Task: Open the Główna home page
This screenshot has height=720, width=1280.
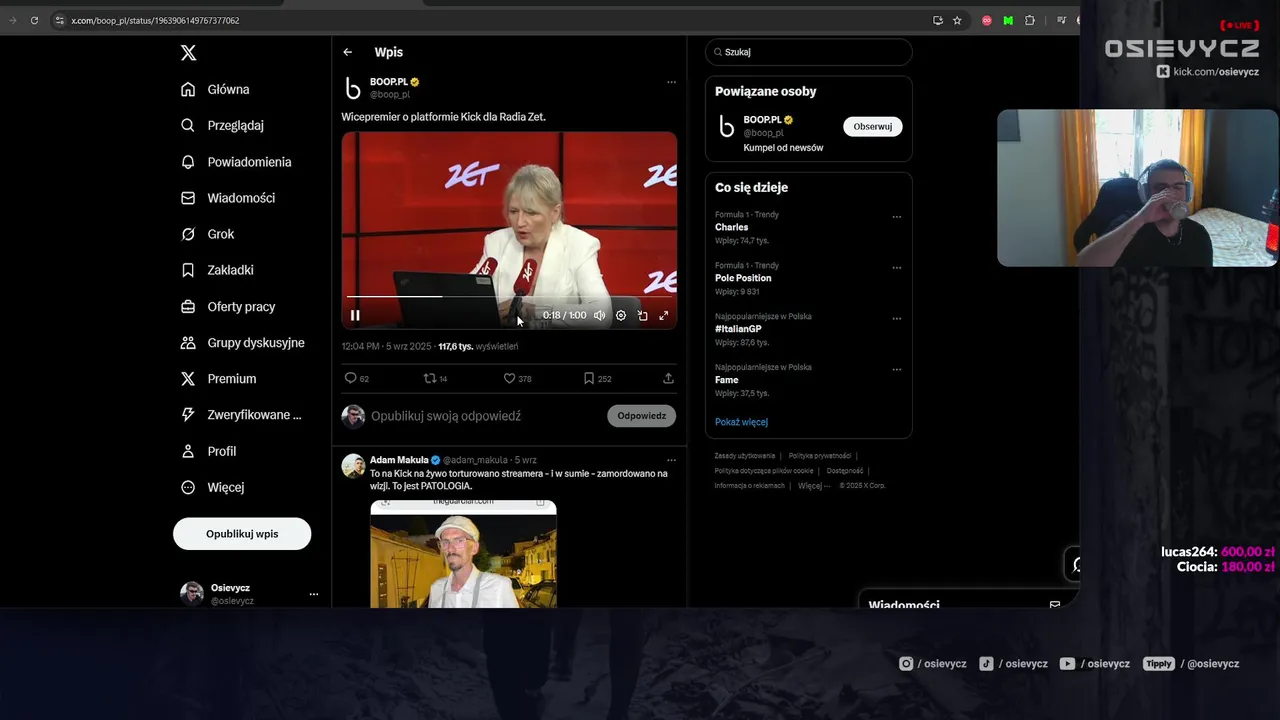Action: [215, 89]
